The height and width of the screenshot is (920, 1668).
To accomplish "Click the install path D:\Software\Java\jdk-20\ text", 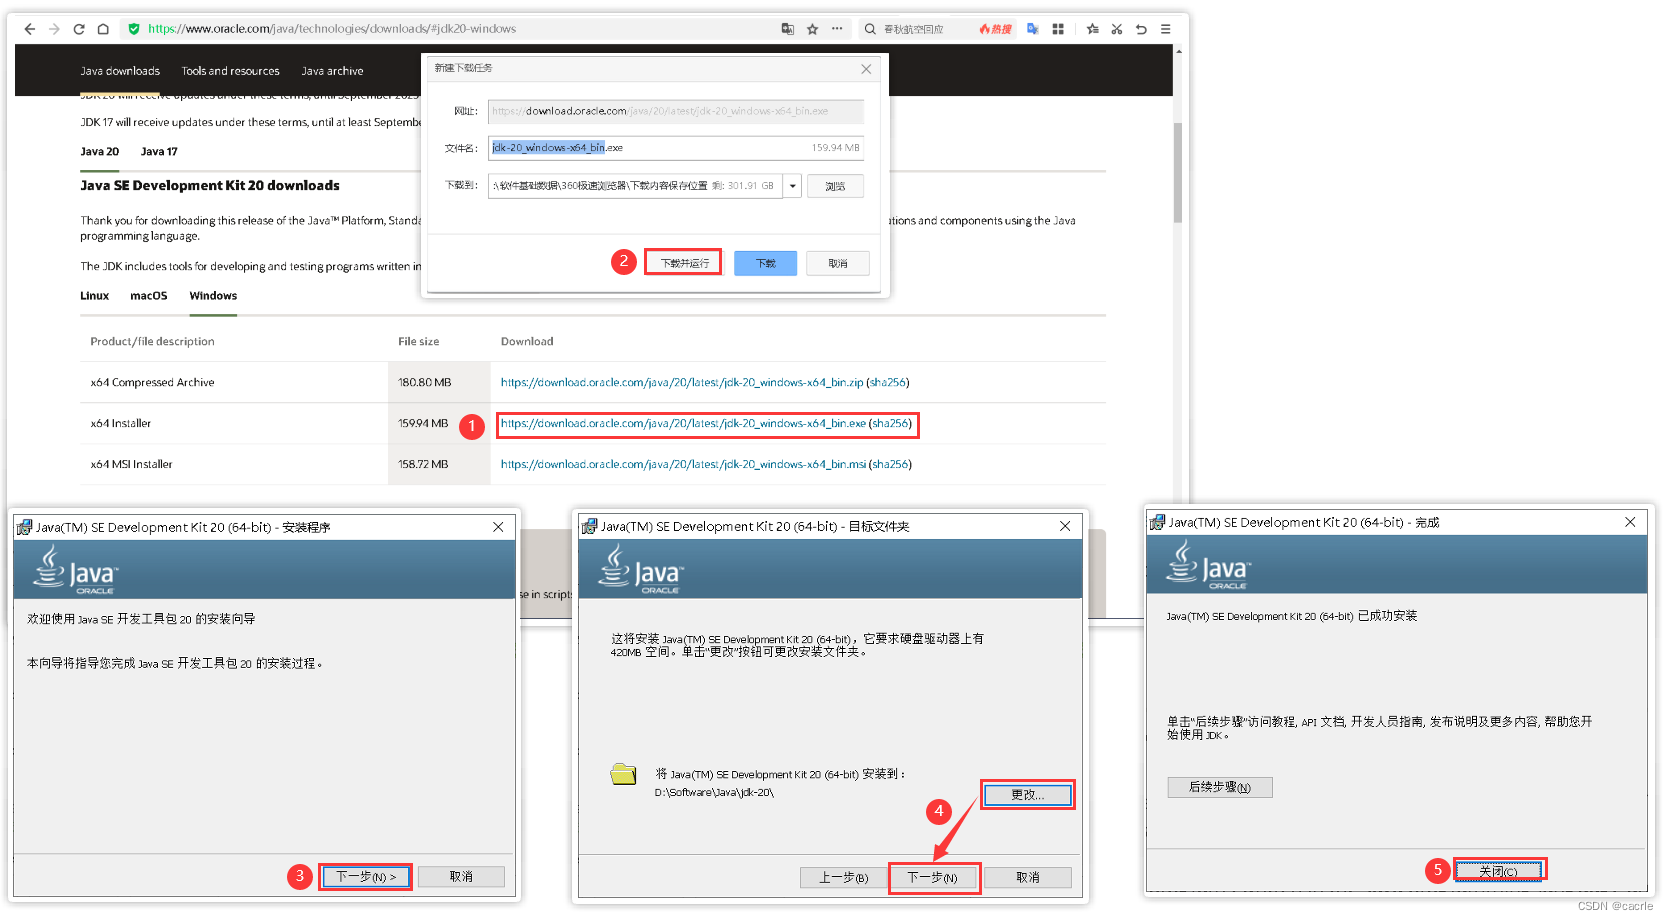I will click(714, 793).
